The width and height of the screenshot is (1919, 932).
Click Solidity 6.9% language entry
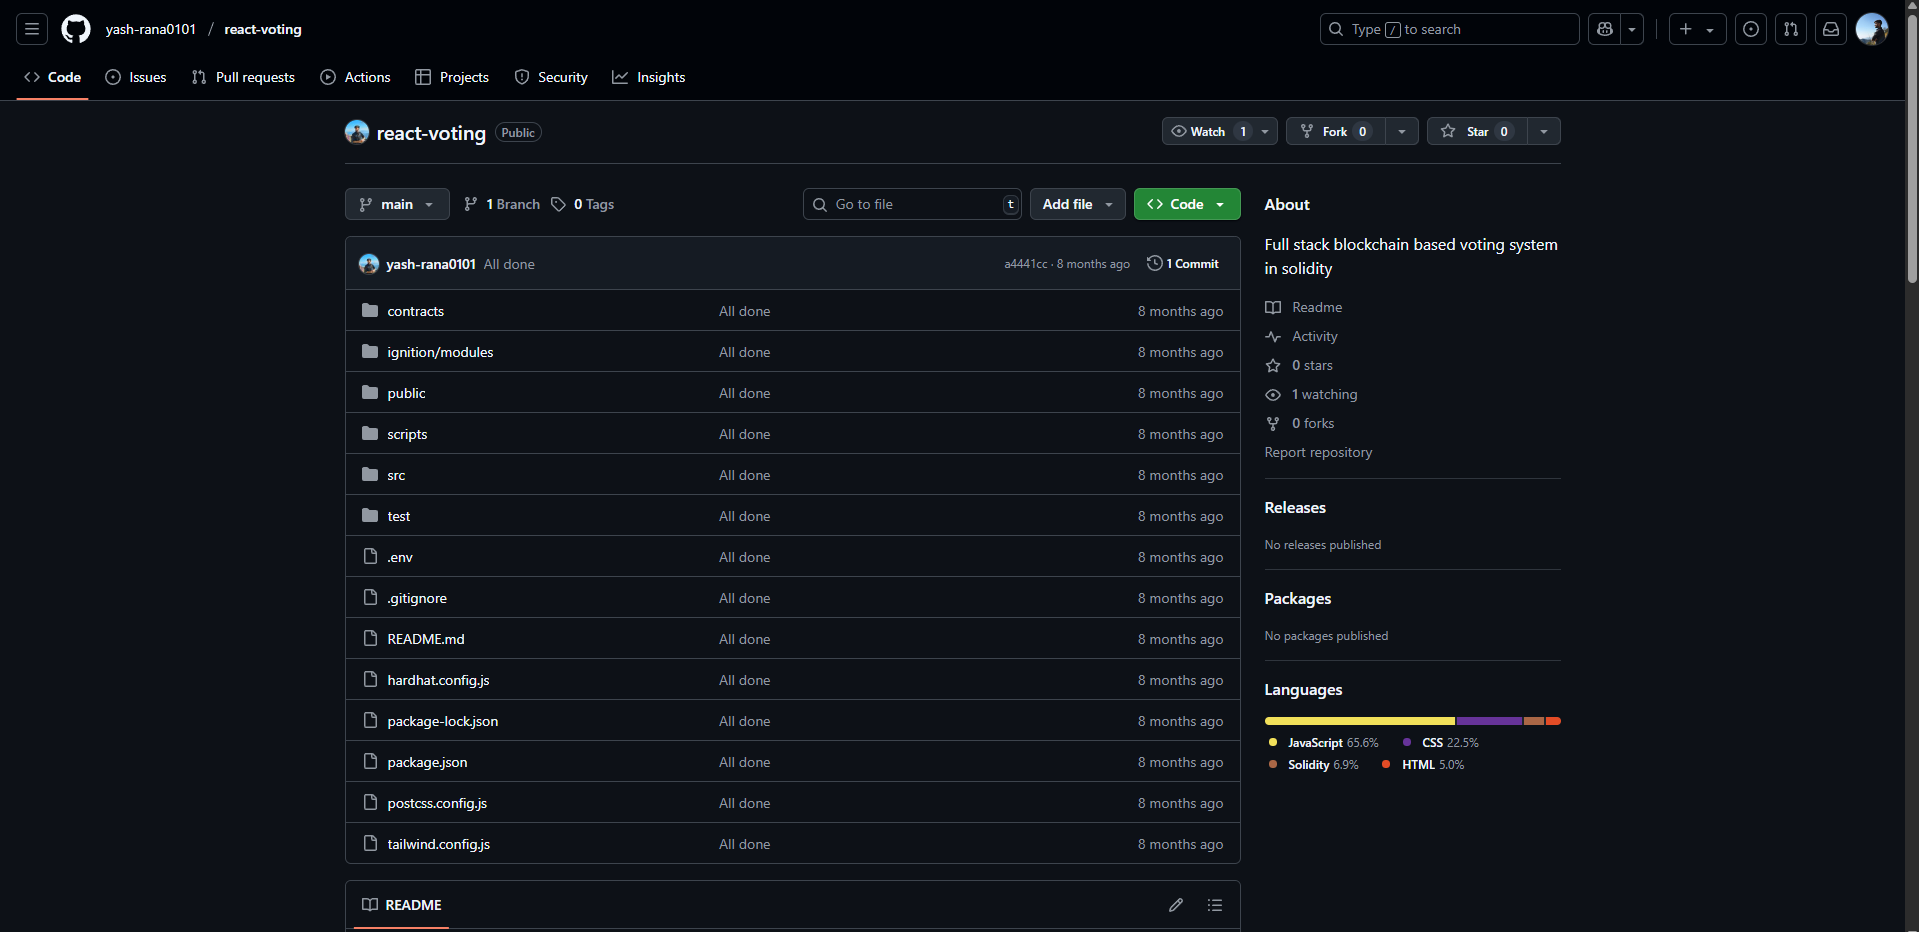[x=1314, y=765]
